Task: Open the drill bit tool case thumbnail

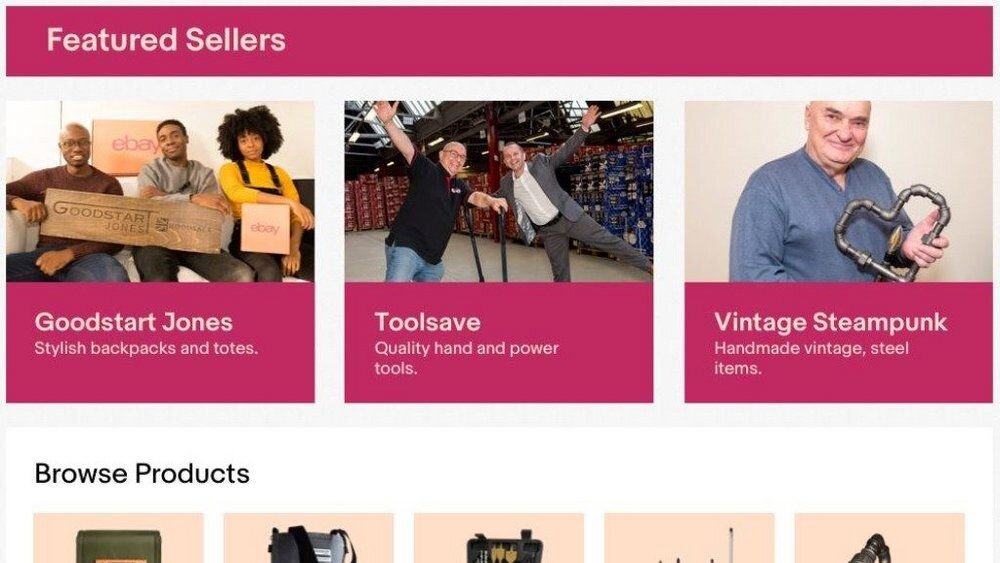Action: point(499,537)
